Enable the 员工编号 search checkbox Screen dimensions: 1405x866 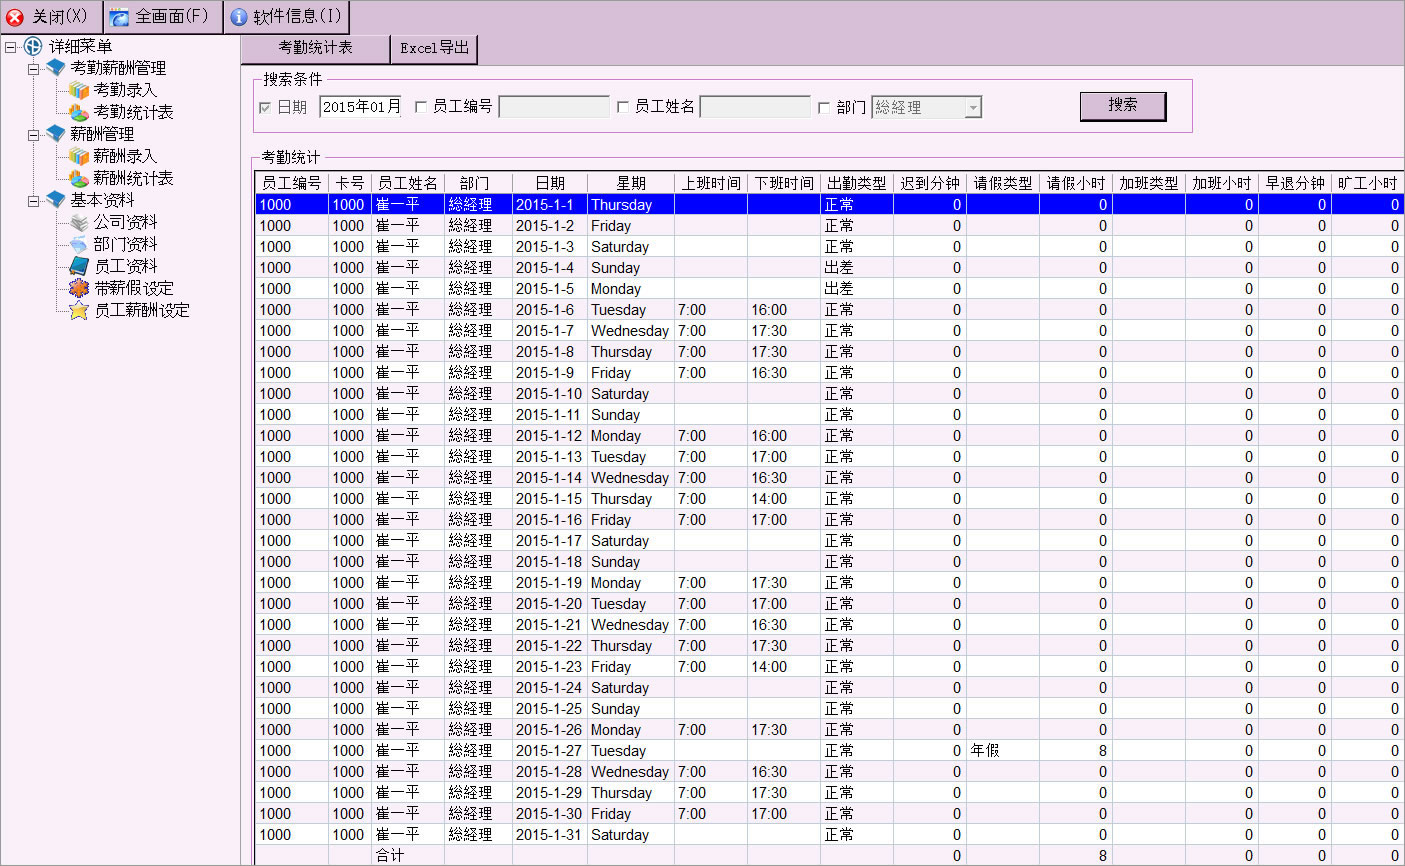point(421,107)
